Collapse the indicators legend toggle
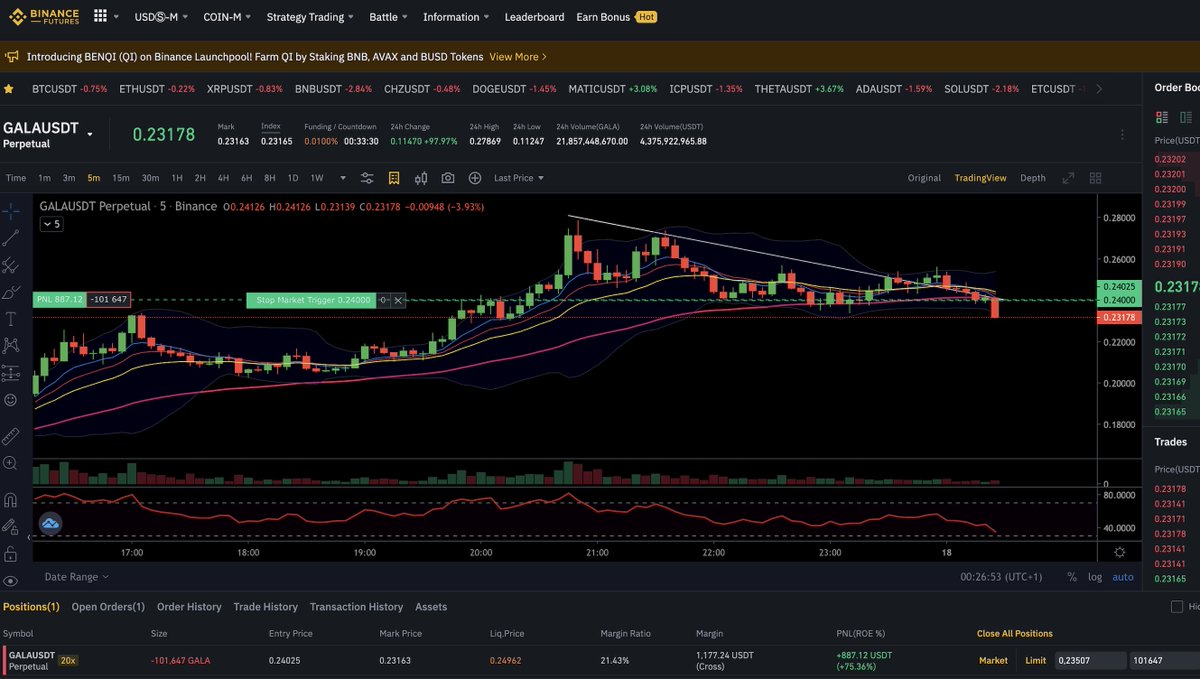 click(51, 224)
